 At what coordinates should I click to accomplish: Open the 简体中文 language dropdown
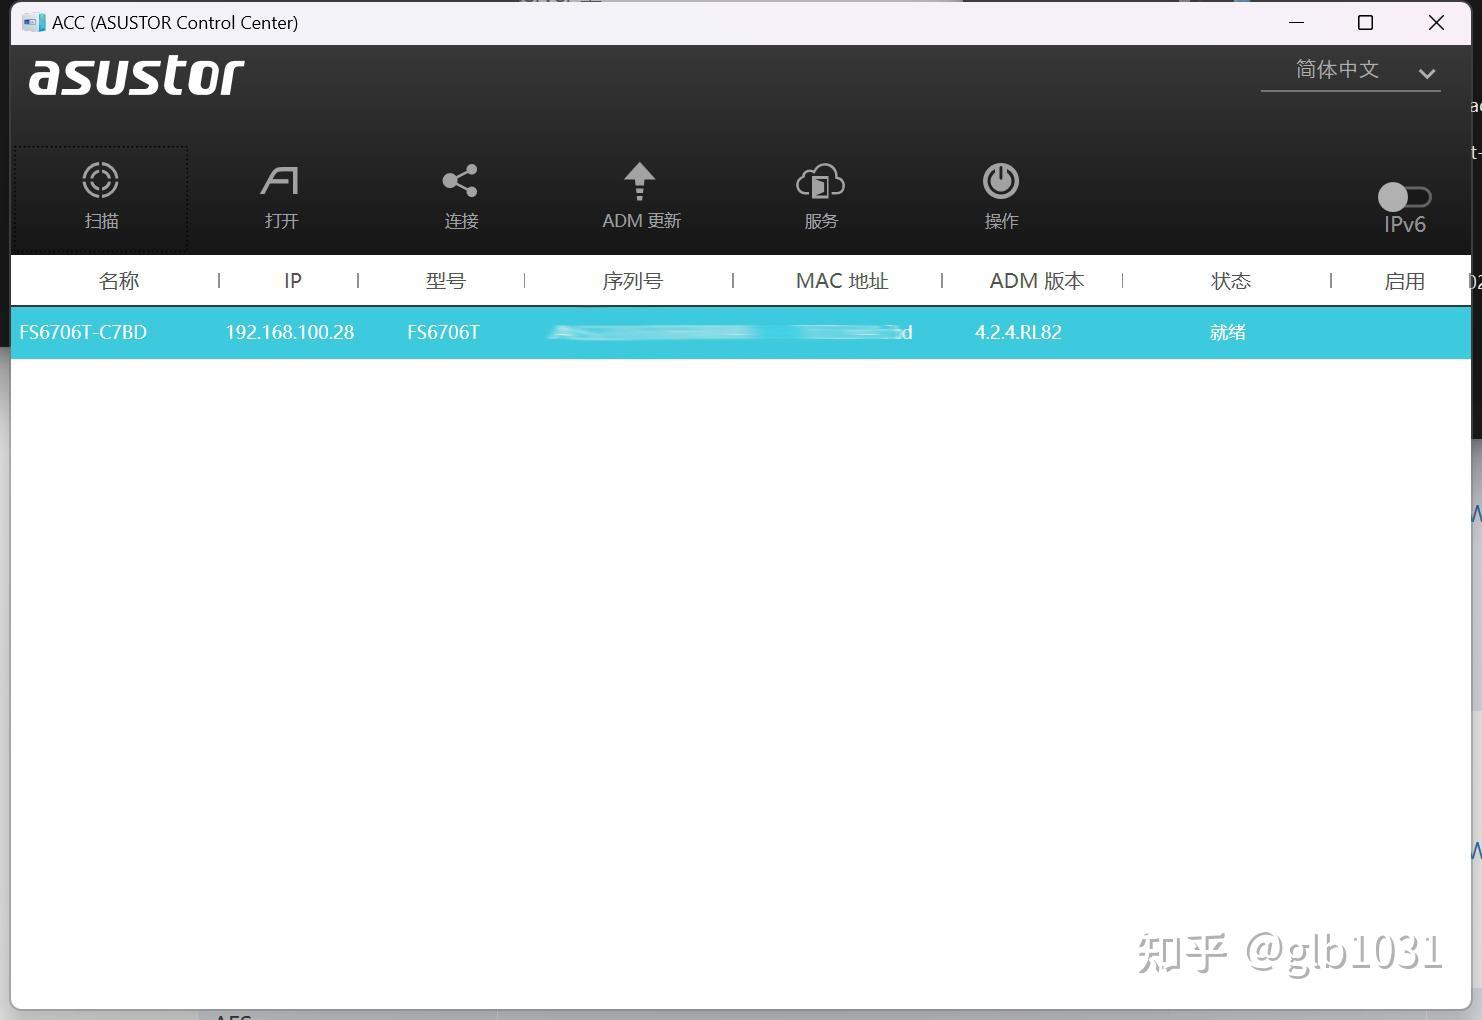click(1350, 71)
